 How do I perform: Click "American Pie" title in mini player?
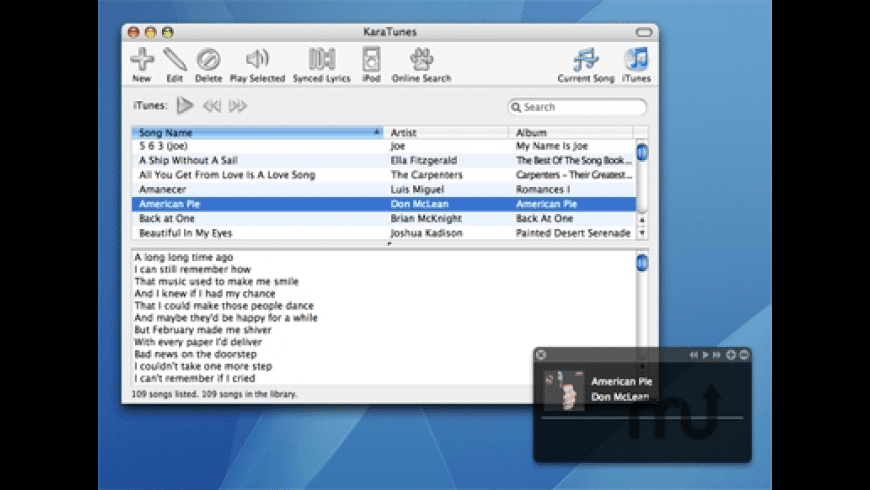[621, 381]
